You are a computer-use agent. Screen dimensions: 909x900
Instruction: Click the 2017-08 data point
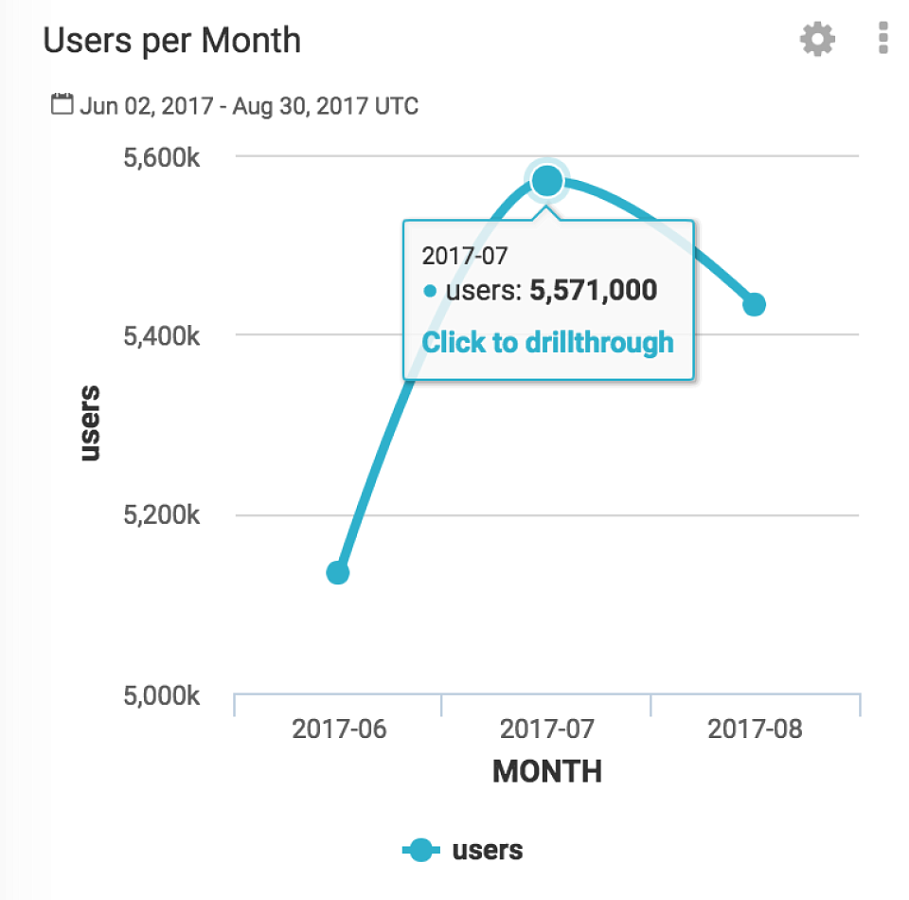point(754,304)
